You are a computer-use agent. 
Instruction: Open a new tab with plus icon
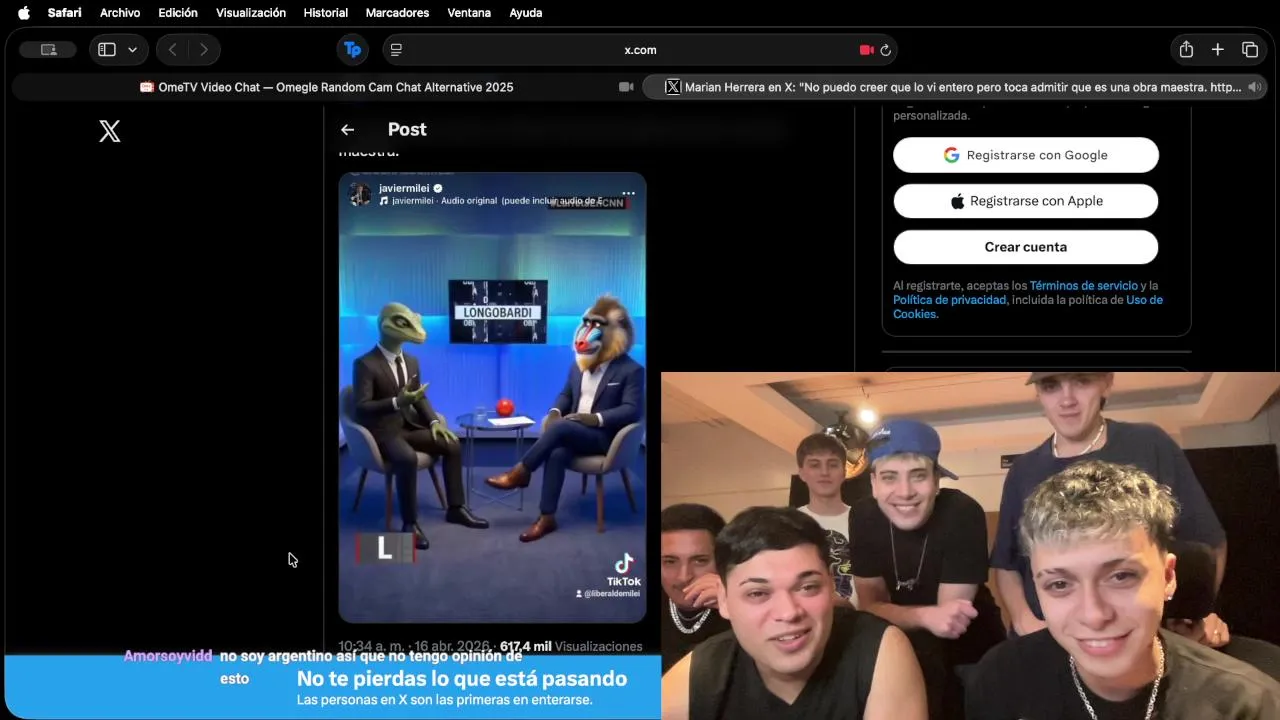click(x=1218, y=50)
